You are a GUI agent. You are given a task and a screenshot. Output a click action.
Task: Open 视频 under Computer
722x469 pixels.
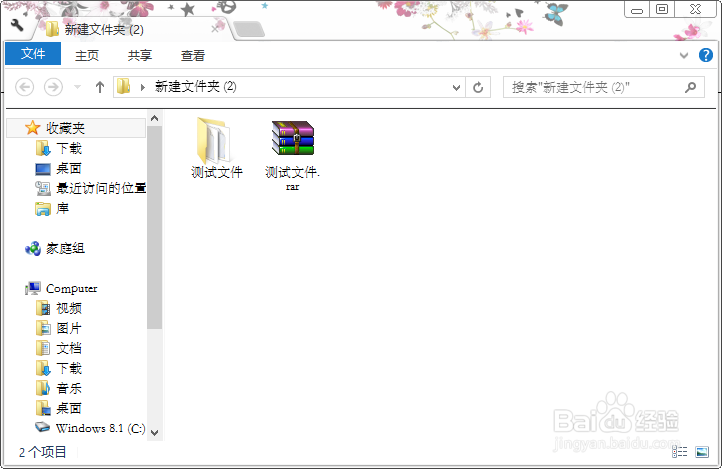coord(69,308)
